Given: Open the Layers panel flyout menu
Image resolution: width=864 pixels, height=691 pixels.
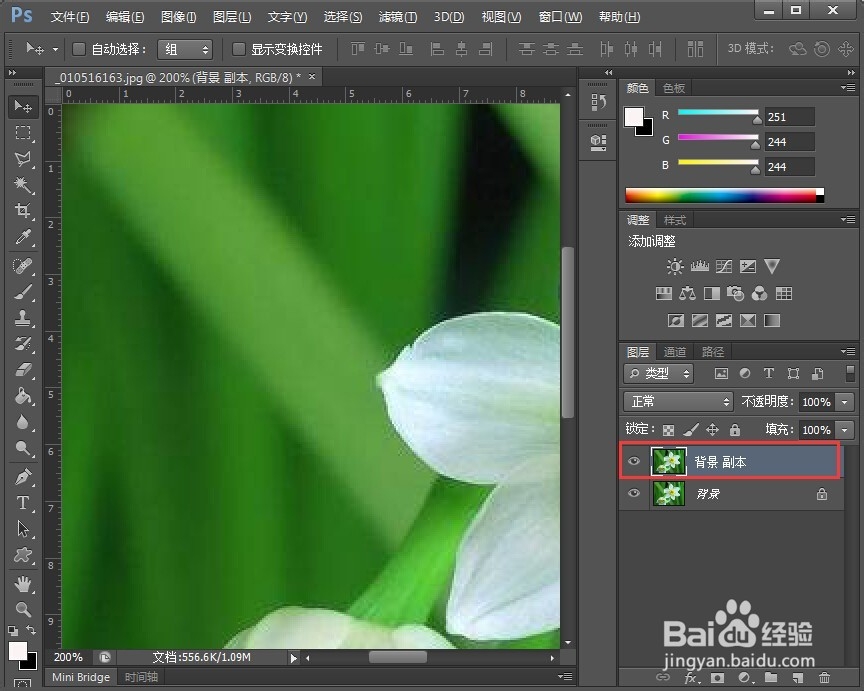Looking at the screenshot, I should click(848, 351).
